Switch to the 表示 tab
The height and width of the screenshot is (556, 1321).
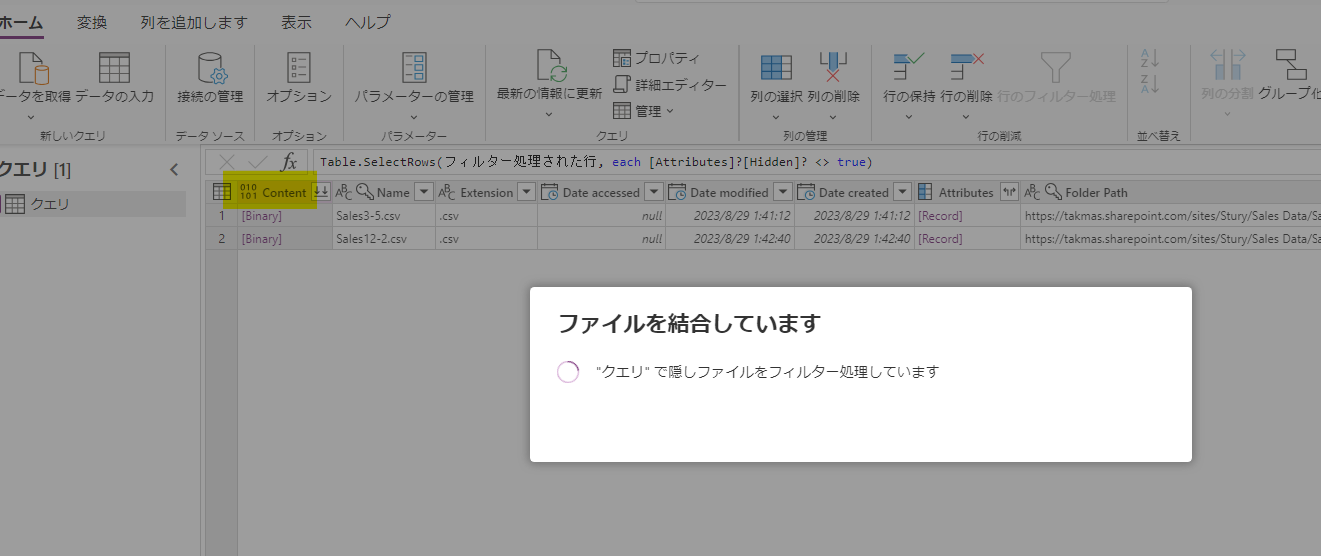[296, 22]
